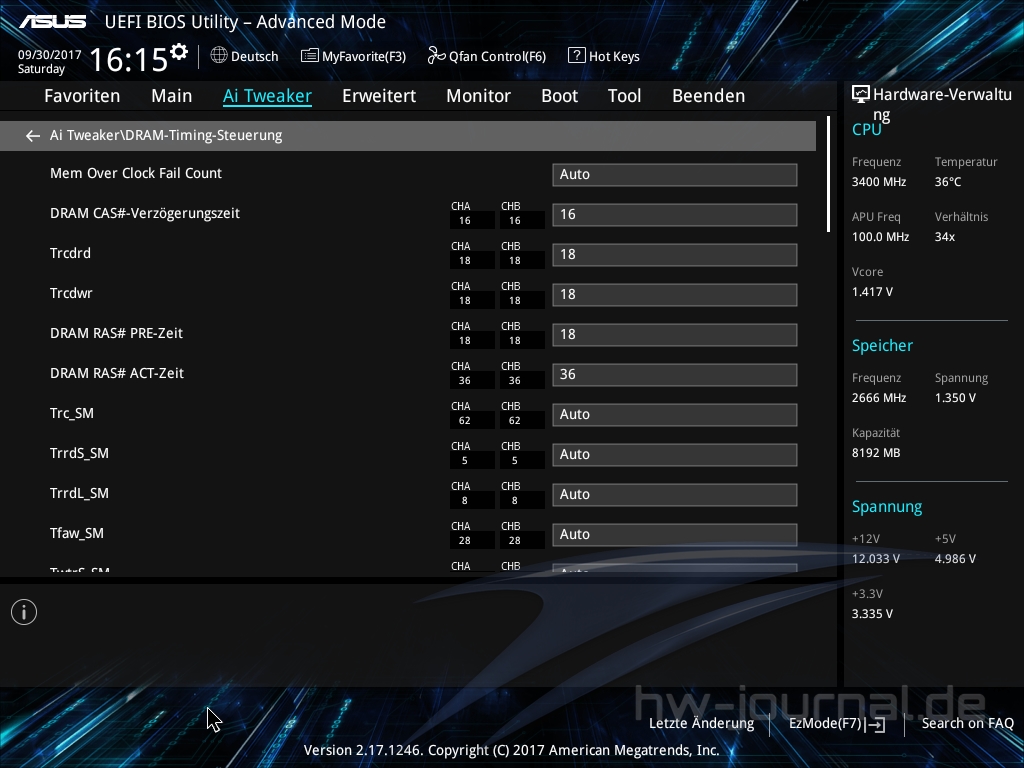This screenshot has height=768, width=1024.
Task: Click the memory voltage value 1.350 V
Action: tap(955, 398)
